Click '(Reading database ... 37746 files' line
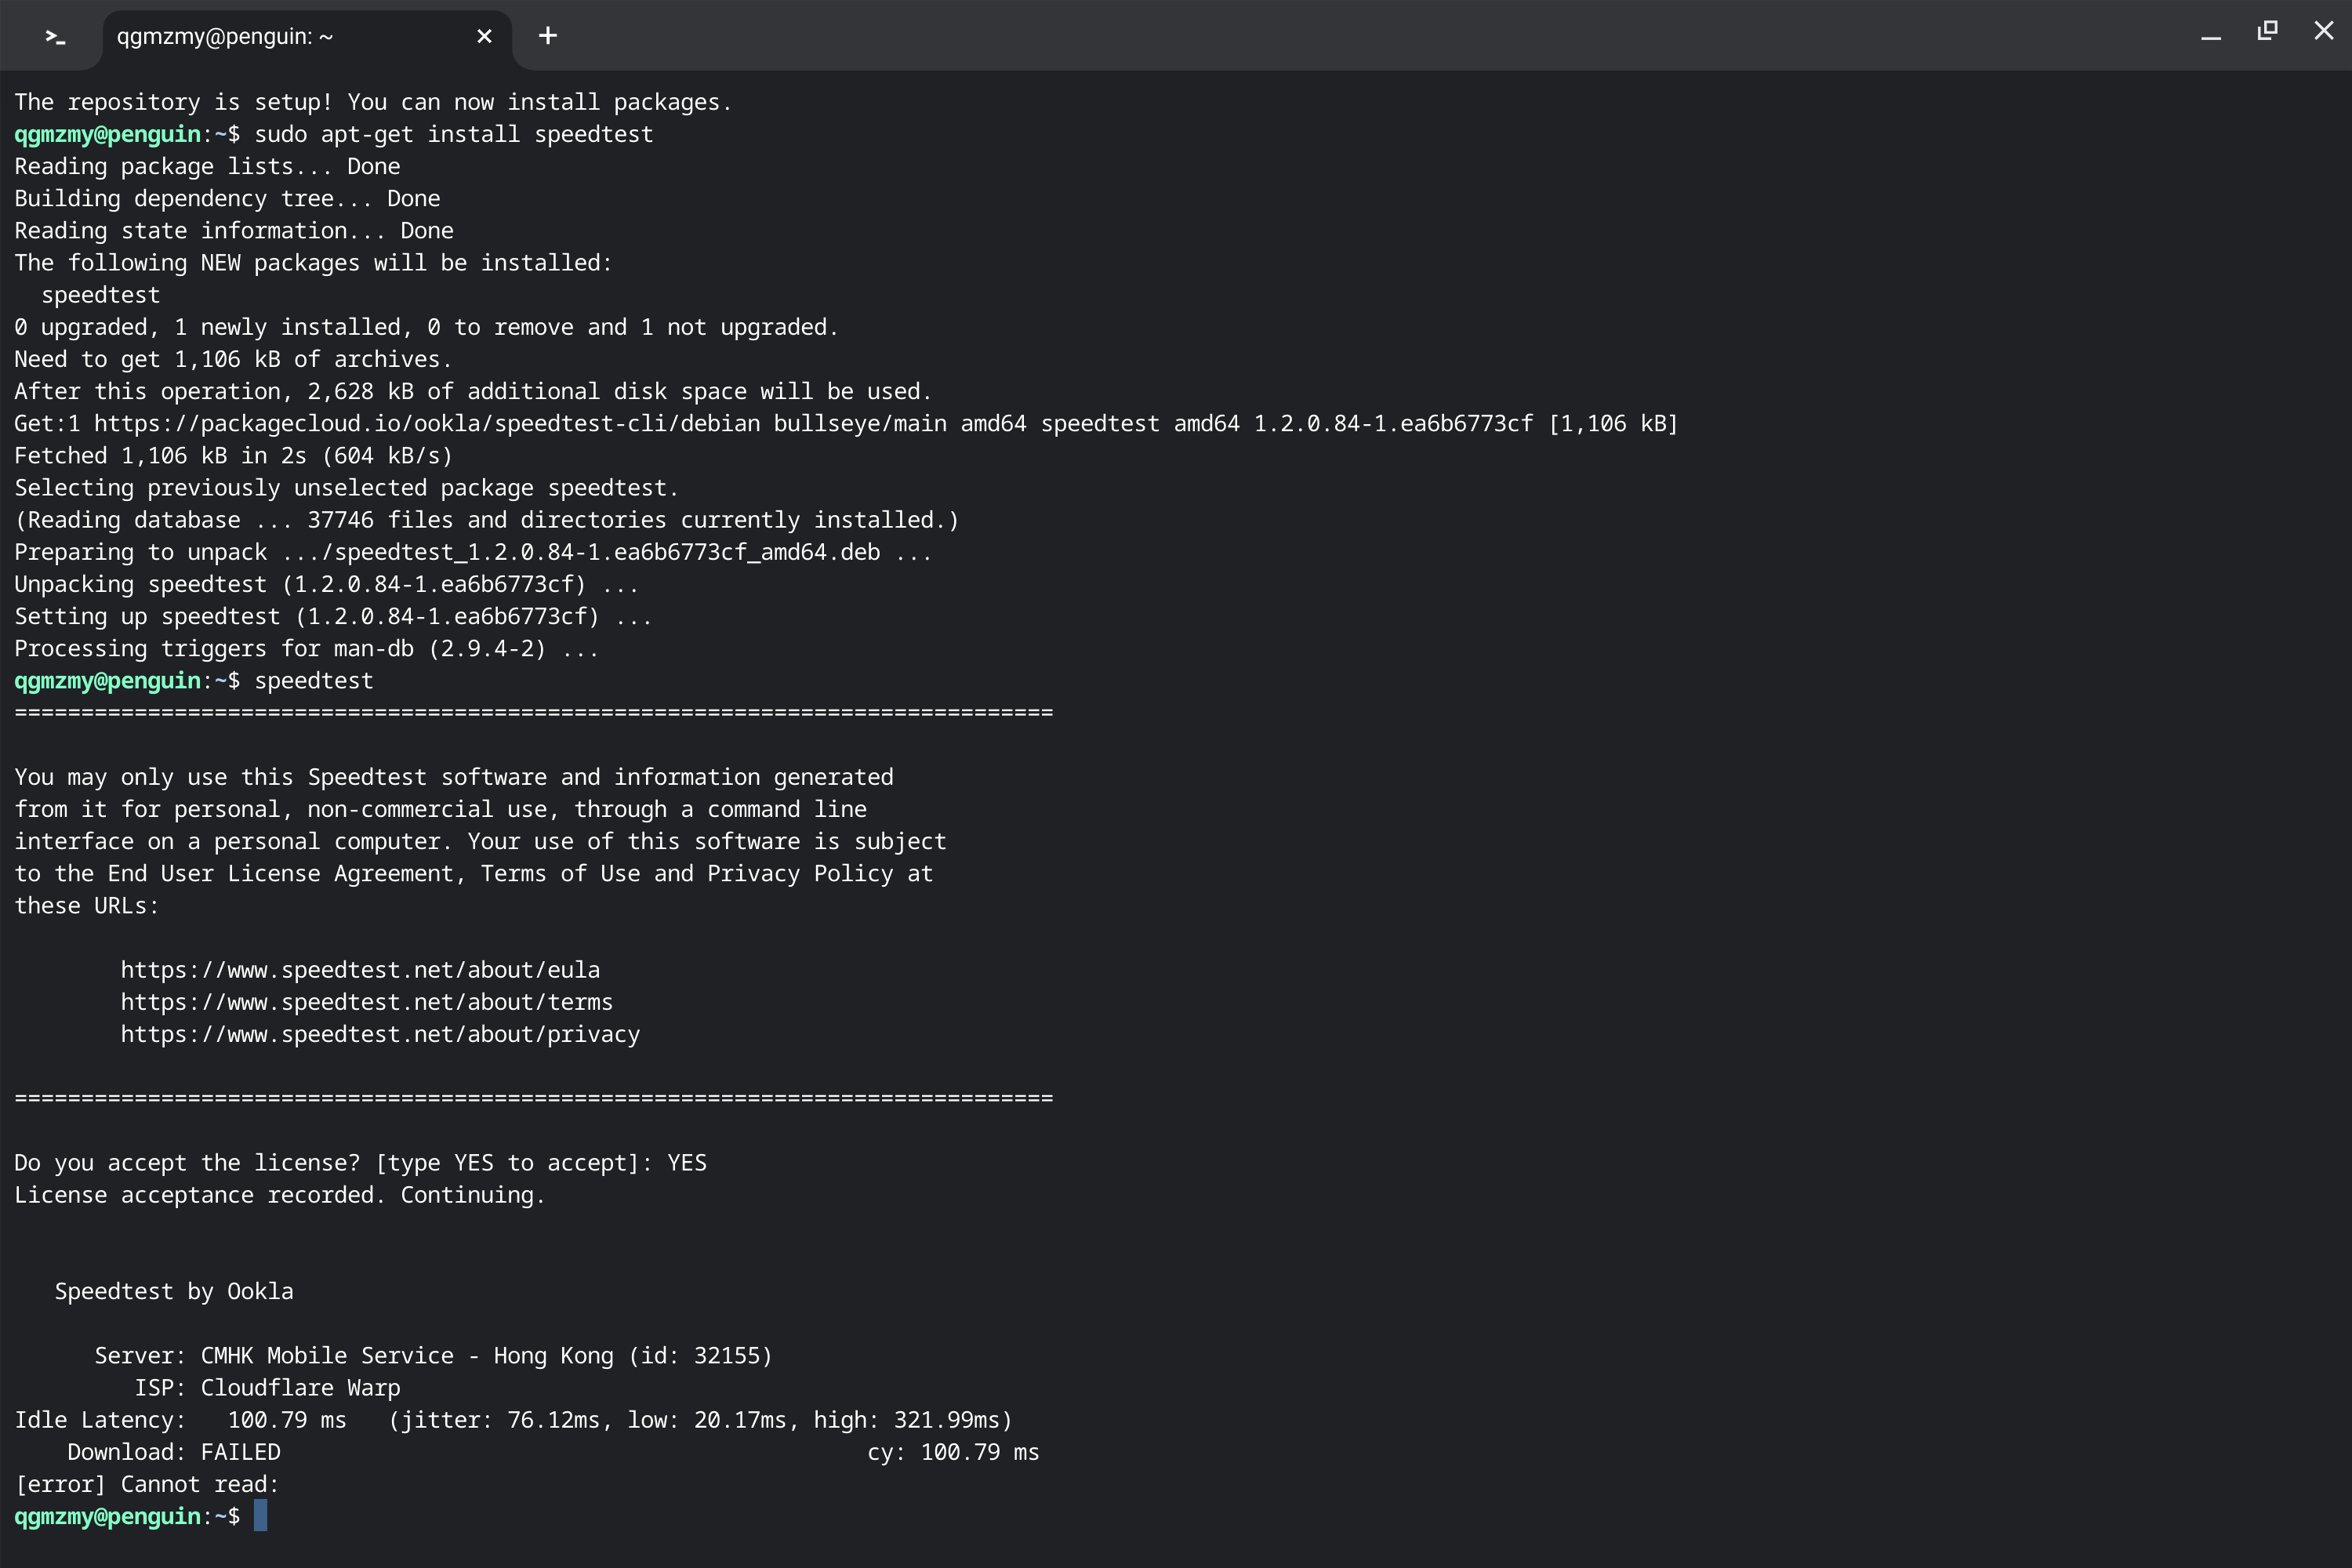Viewport: 2352px width, 1568px height. 487,520
